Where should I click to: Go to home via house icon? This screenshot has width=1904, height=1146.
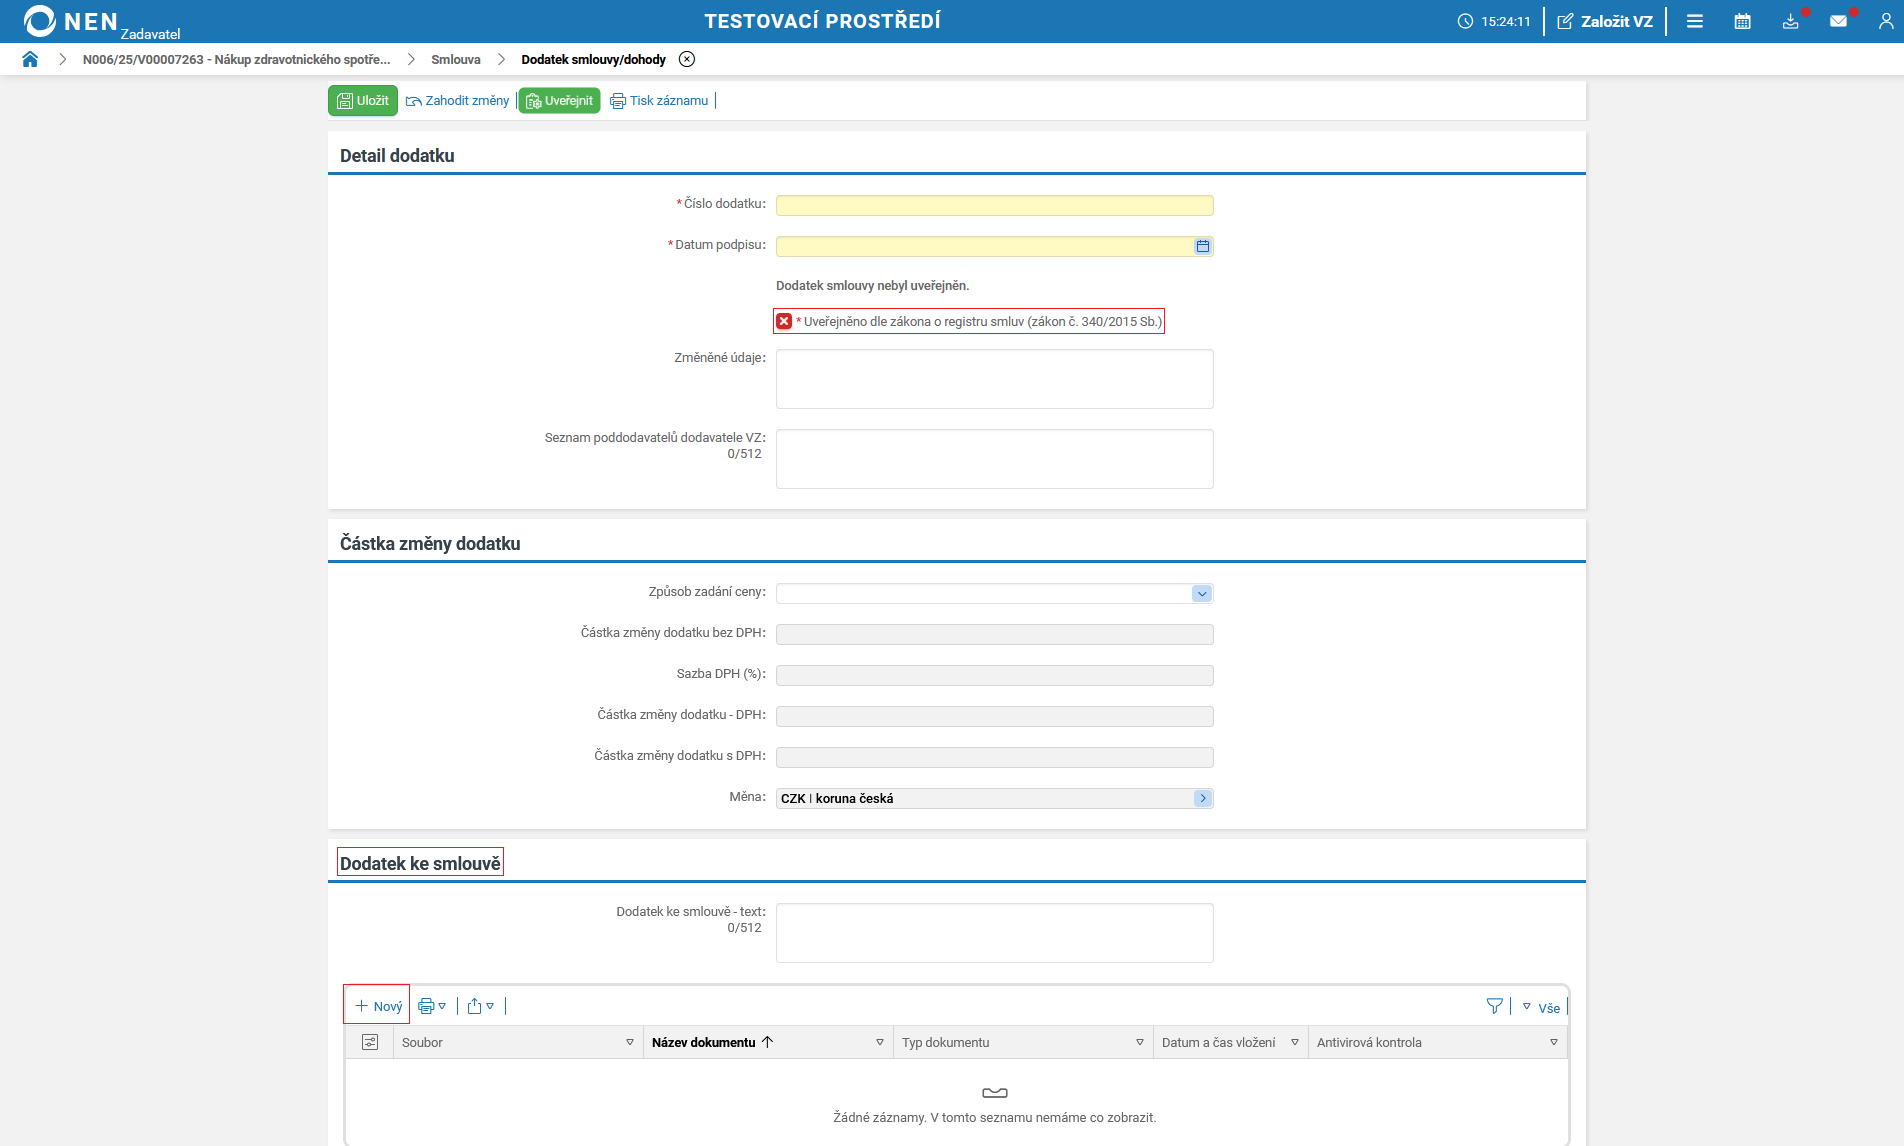[30, 59]
